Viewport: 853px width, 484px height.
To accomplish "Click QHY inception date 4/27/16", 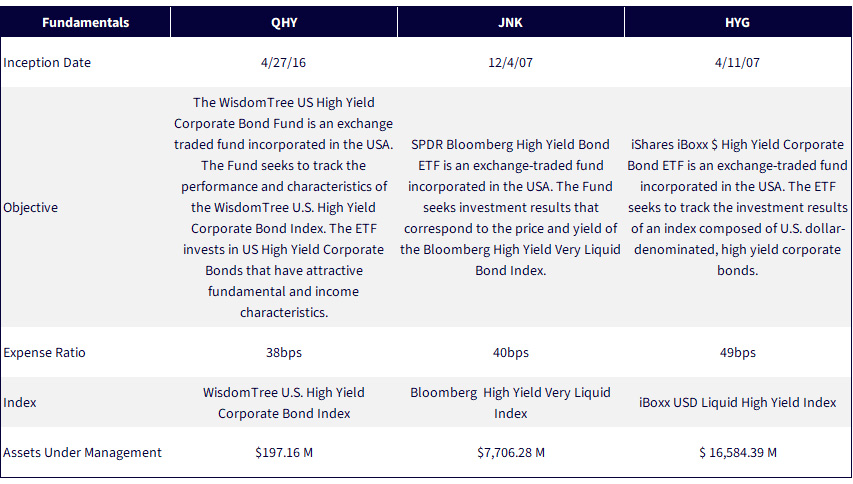I will (x=283, y=63).
